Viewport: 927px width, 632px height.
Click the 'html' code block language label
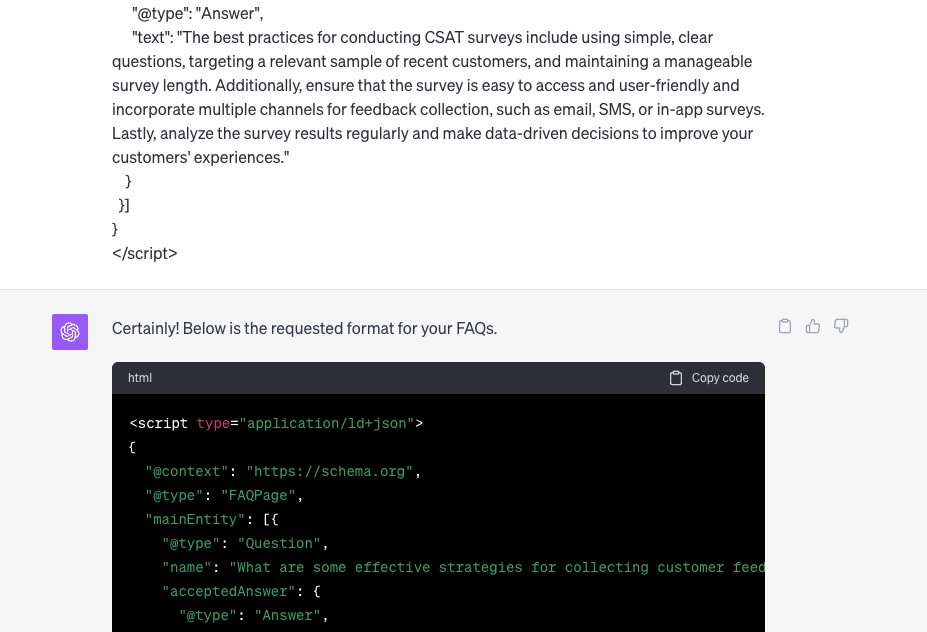(x=140, y=378)
